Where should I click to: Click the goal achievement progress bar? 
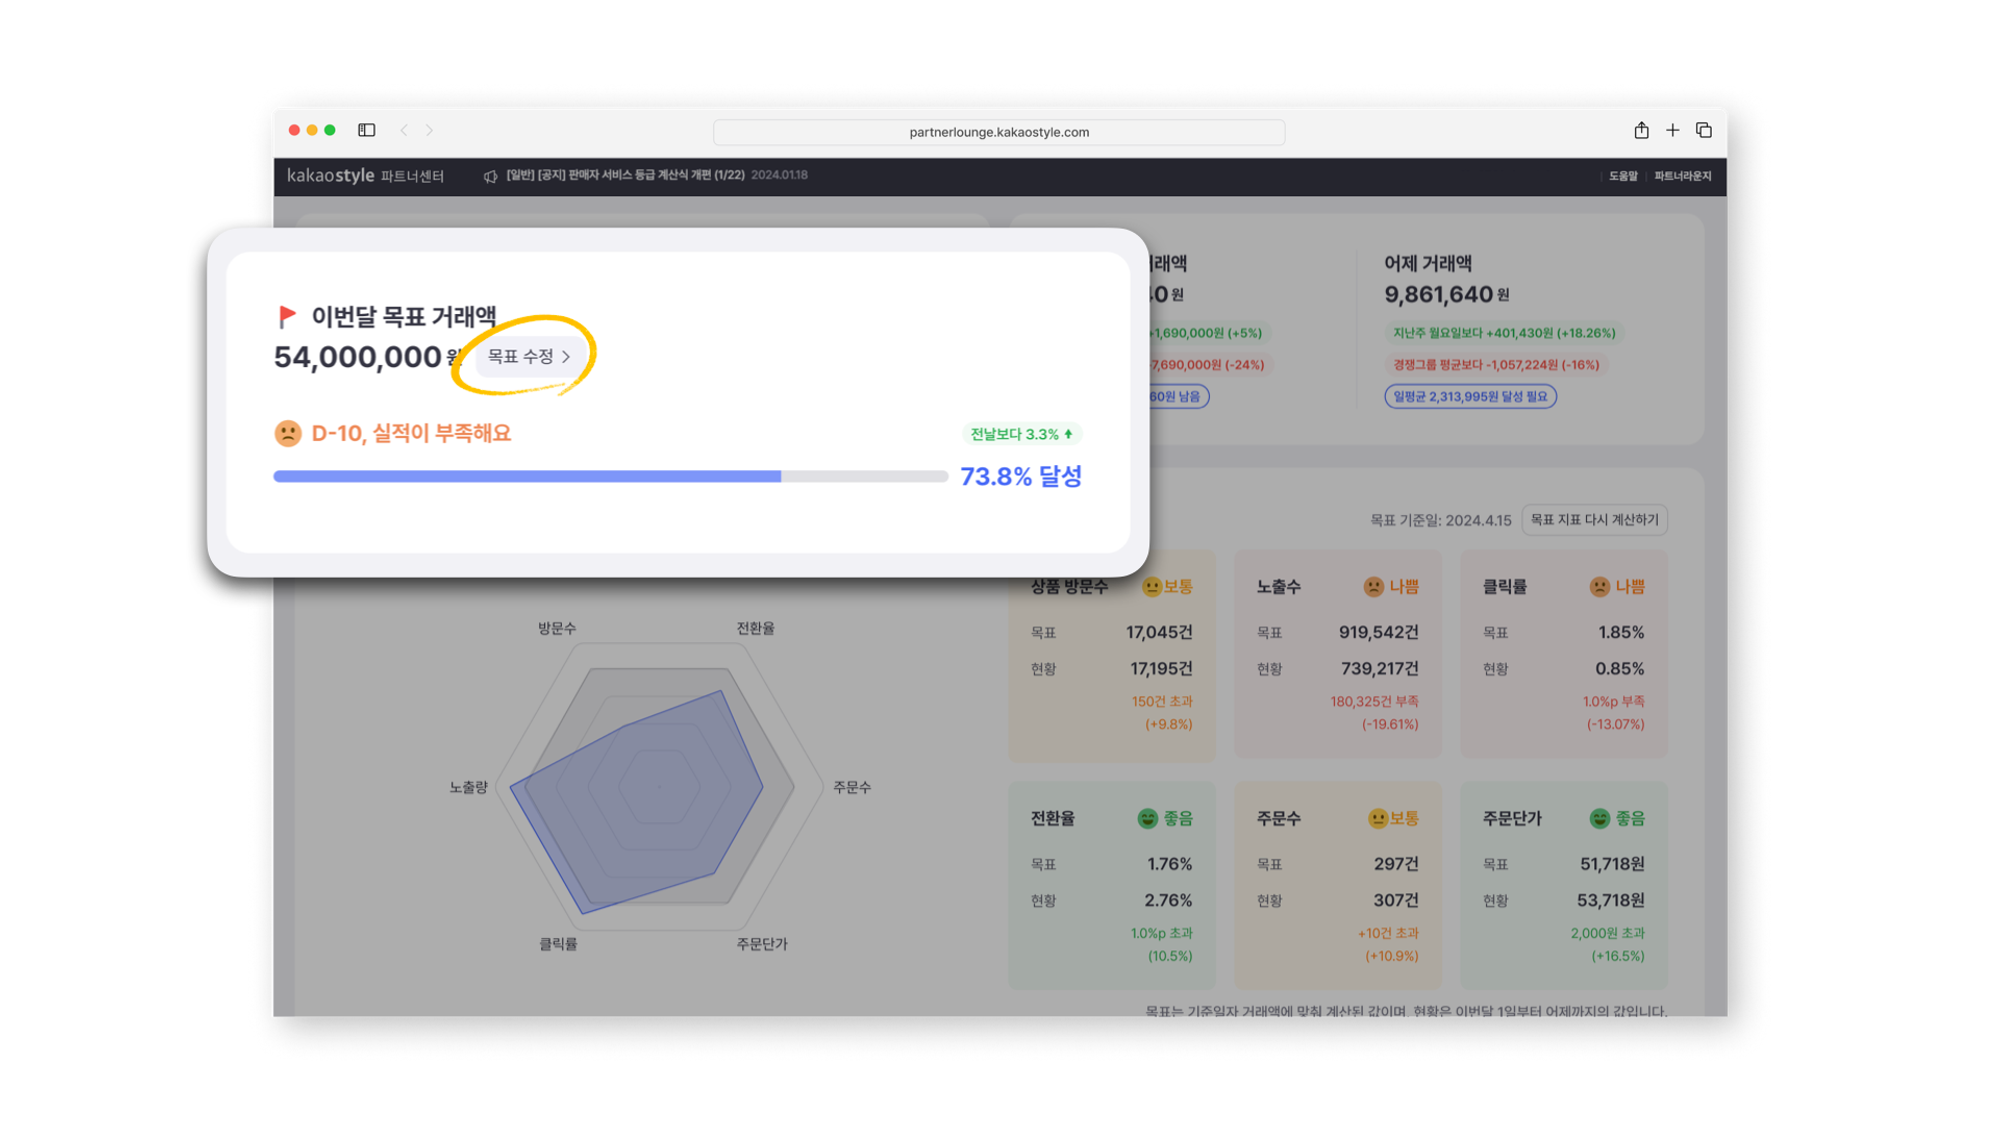(x=610, y=477)
